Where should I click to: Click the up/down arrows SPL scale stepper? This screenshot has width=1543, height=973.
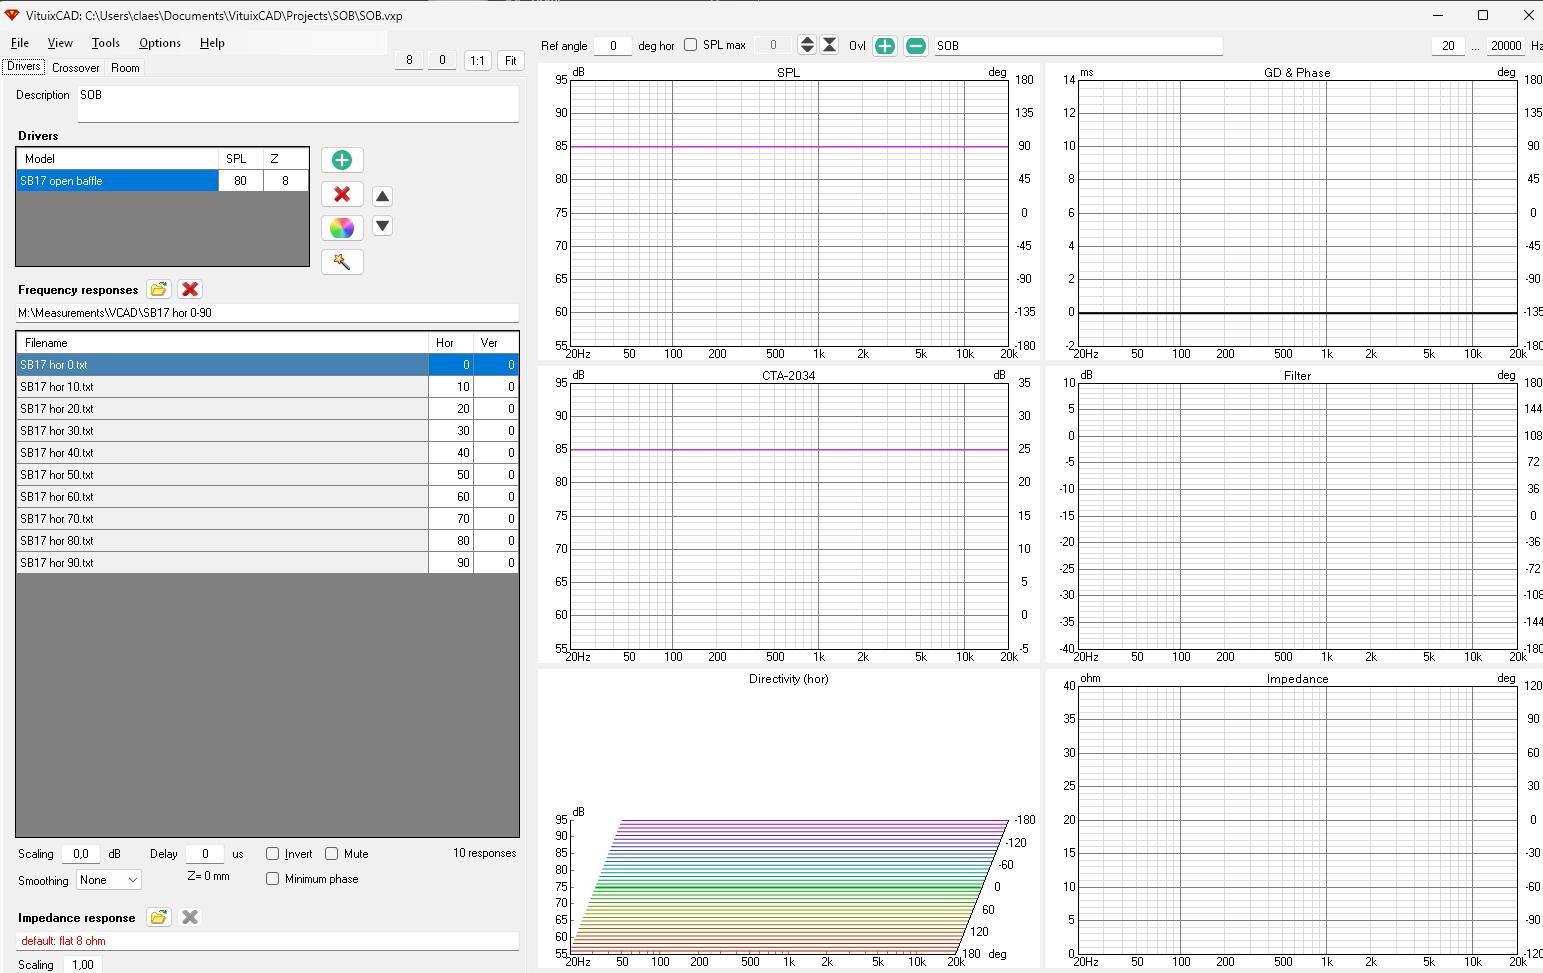[x=807, y=45]
